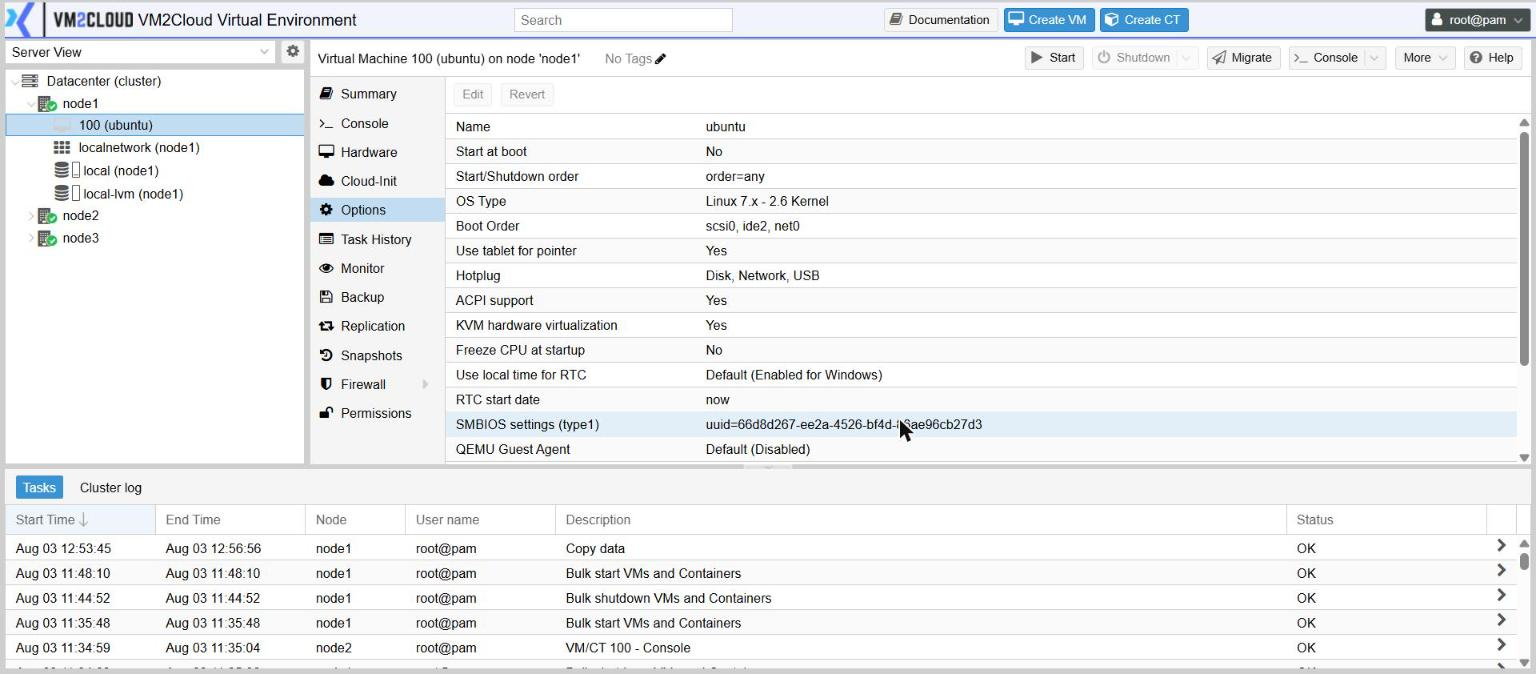Screen dimensions: 1536x674
Task: Click the Create CT button
Action: tap(1144, 19)
